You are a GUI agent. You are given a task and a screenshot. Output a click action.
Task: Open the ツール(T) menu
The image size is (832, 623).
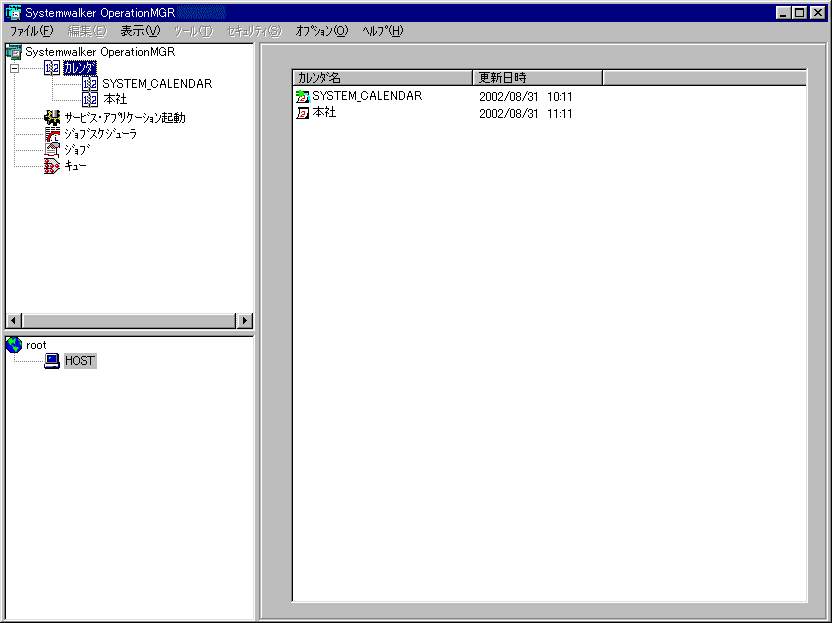193,31
